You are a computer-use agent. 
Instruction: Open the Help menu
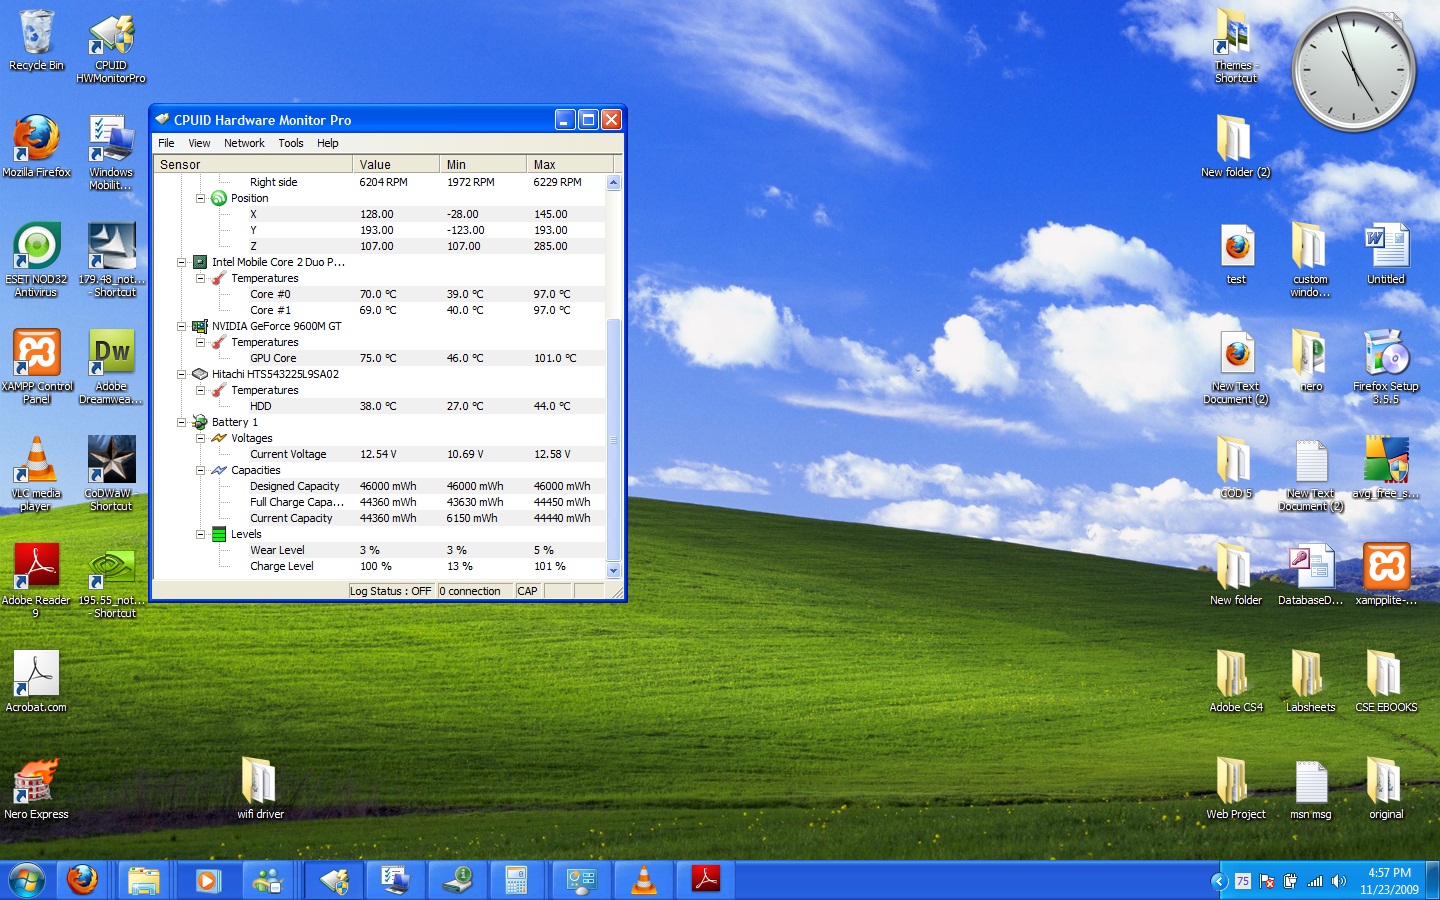coord(328,143)
